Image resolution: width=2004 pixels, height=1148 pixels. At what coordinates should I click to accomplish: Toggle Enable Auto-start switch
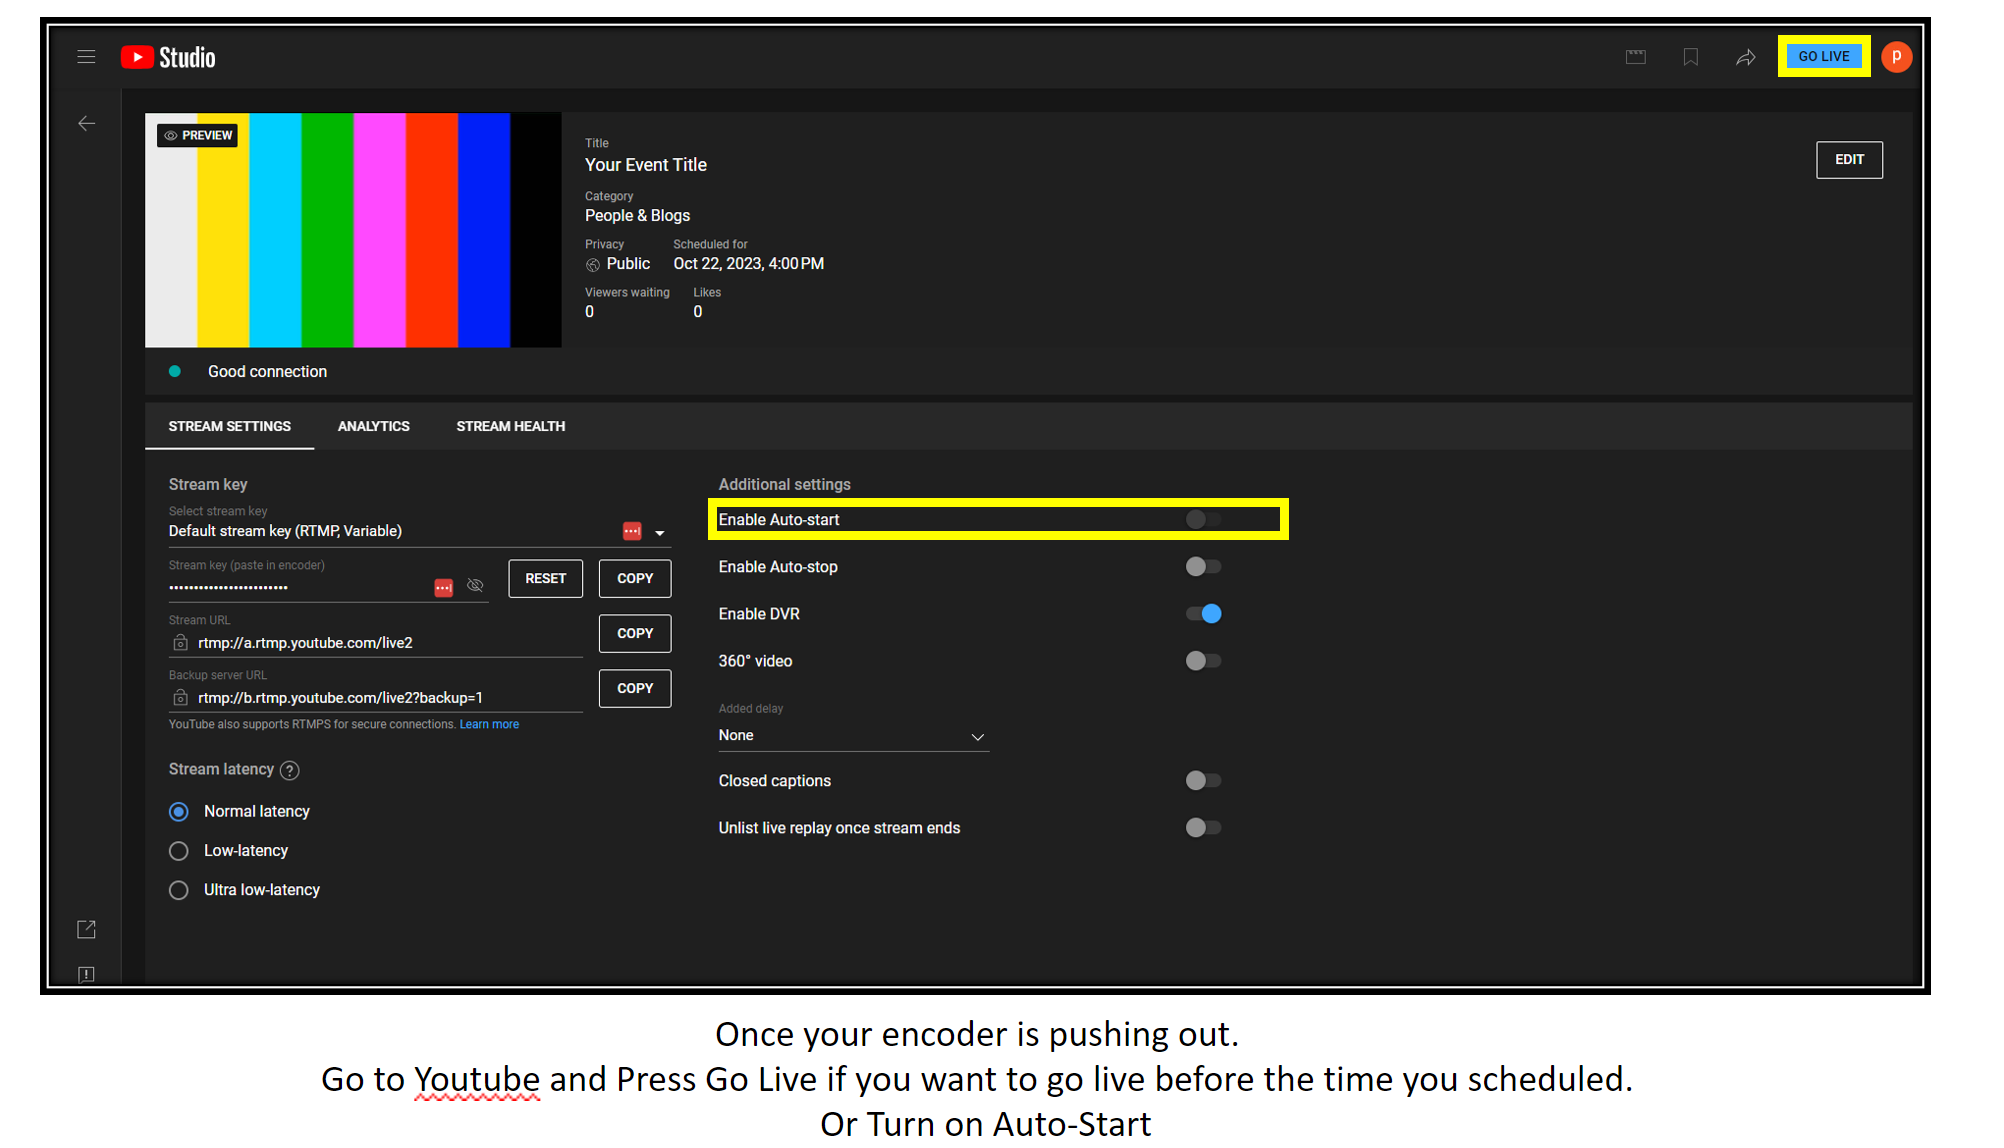(x=1203, y=519)
